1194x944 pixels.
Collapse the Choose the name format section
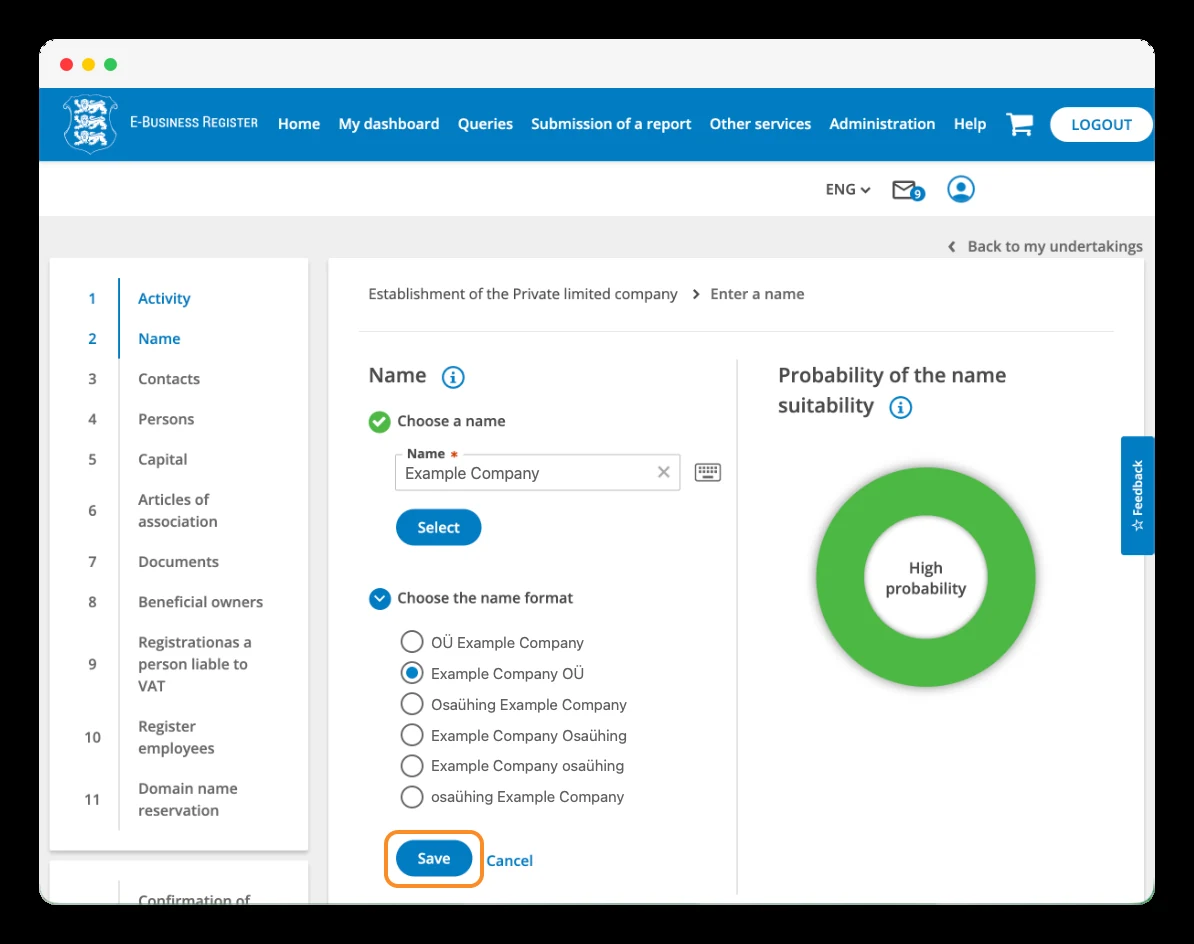coord(380,599)
